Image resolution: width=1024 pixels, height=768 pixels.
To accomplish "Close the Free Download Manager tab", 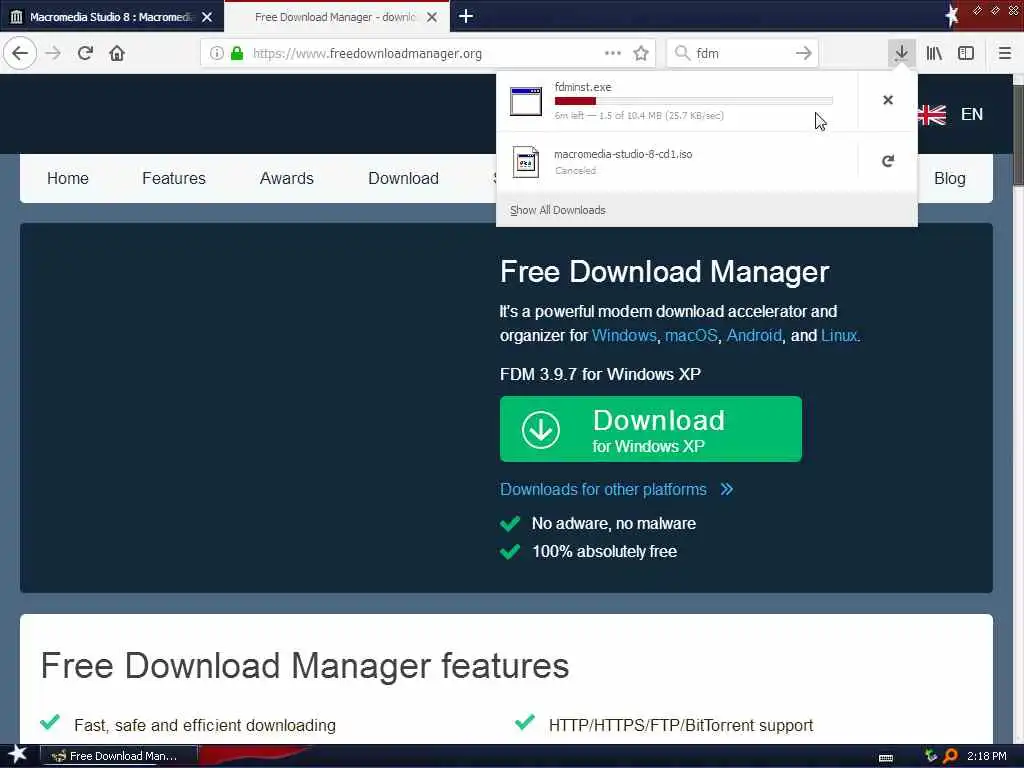I will [x=432, y=17].
